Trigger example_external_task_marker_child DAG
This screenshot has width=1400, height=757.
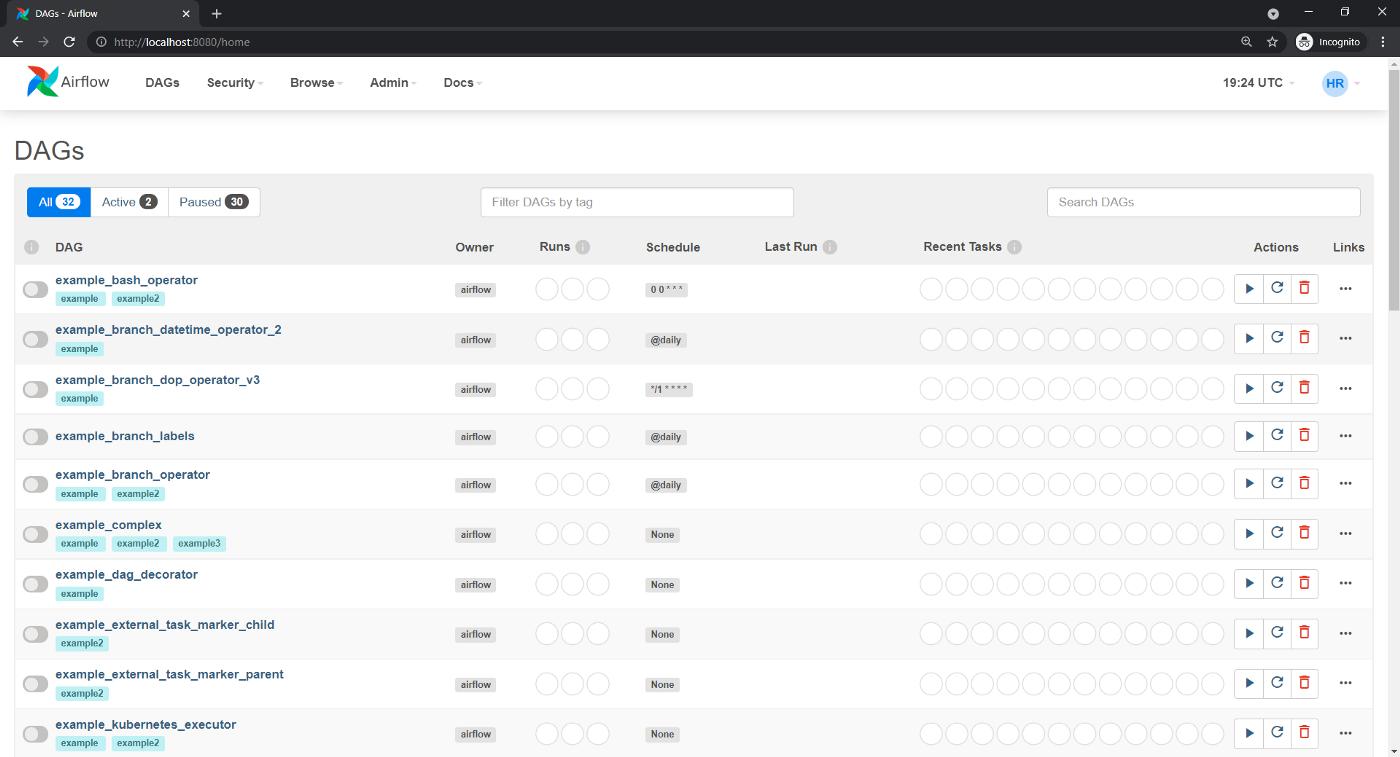coord(1249,633)
